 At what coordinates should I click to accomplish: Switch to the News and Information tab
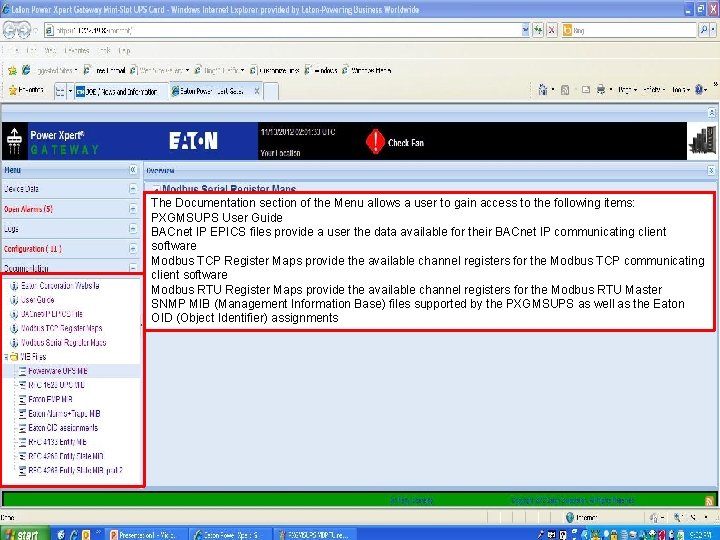click(x=121, y=91)
